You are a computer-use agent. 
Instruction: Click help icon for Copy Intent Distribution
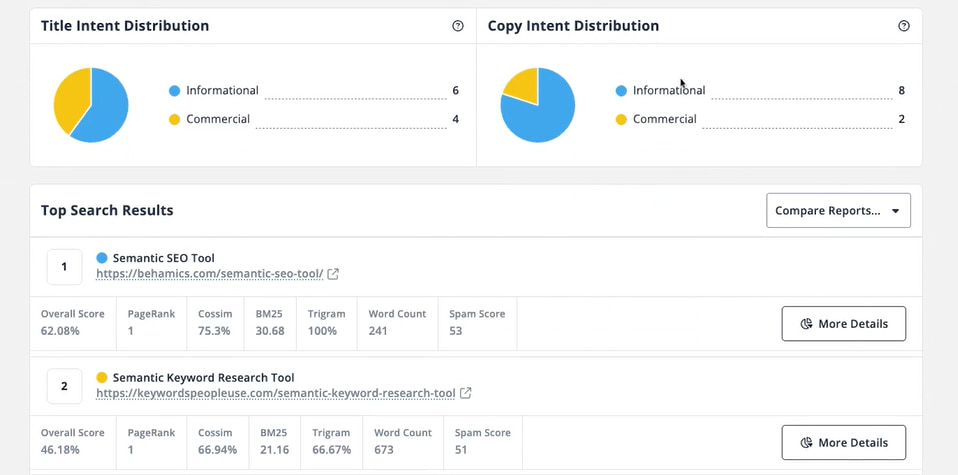pos(904,26)
